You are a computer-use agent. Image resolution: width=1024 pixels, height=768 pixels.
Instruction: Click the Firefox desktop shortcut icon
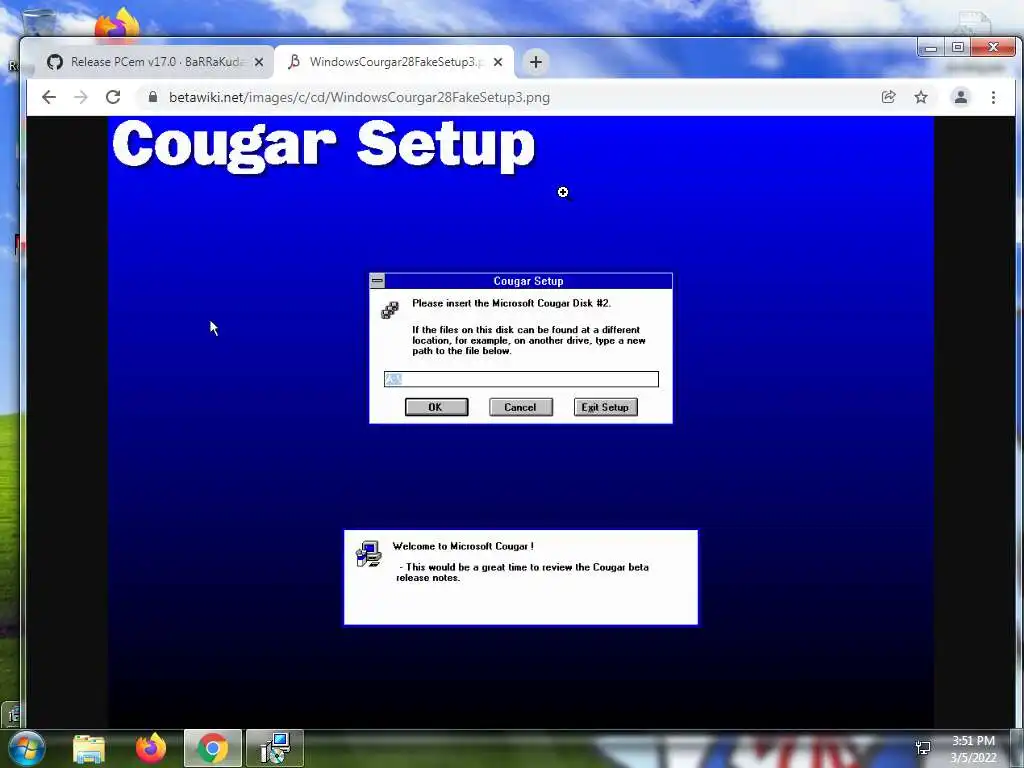click(118, 25)
